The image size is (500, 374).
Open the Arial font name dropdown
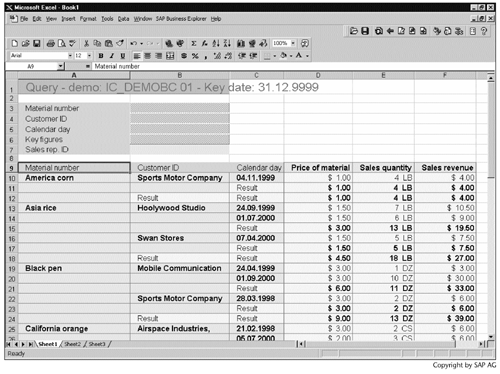(x=70, y=56)
